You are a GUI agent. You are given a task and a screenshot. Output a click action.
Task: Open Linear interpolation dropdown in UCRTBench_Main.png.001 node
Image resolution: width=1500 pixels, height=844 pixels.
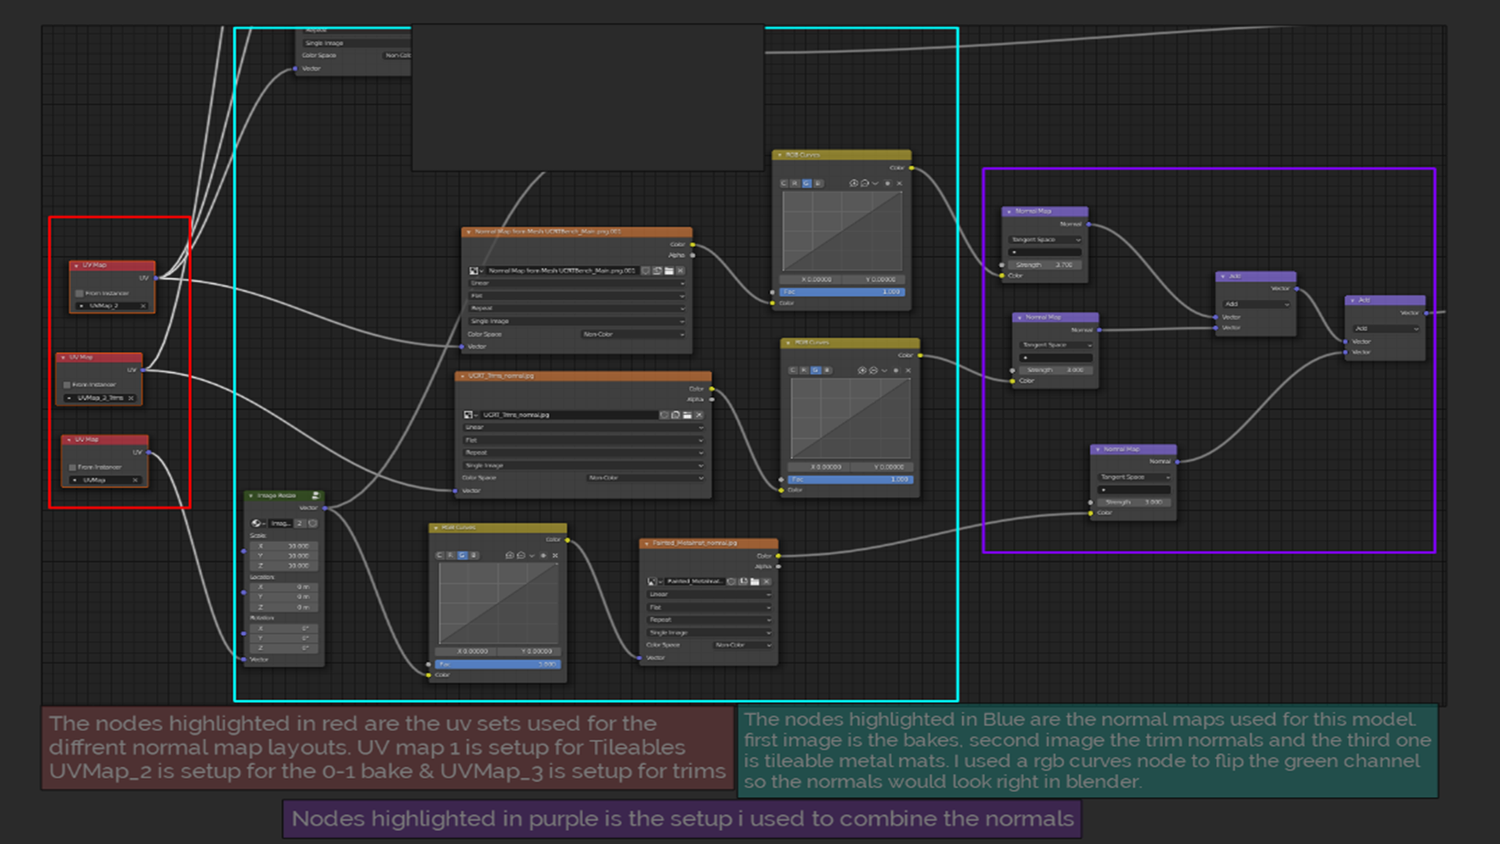click(x=577, y=284)
